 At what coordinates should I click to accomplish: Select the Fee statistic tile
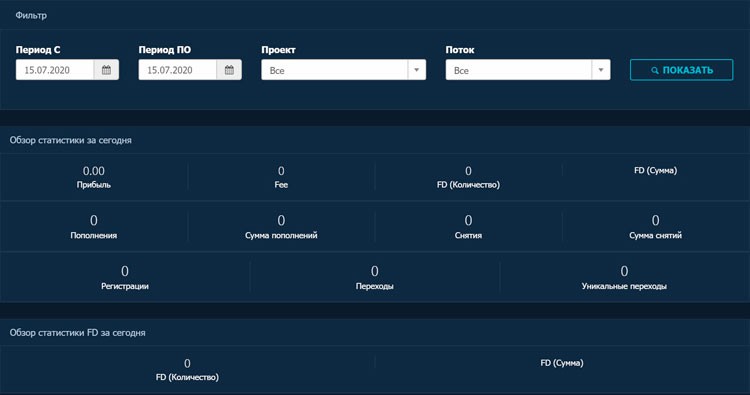[281, 177]
